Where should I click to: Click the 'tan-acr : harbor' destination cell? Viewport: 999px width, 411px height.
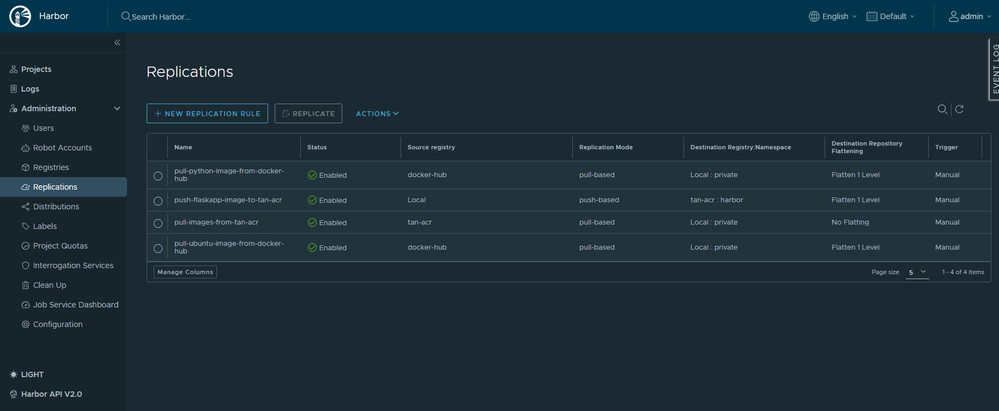(717, 200)
